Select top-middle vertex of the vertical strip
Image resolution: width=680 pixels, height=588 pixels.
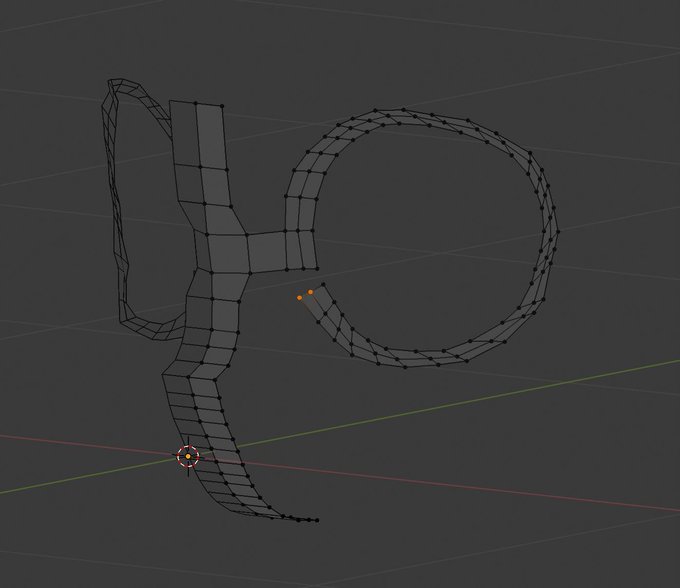[196, 103]
